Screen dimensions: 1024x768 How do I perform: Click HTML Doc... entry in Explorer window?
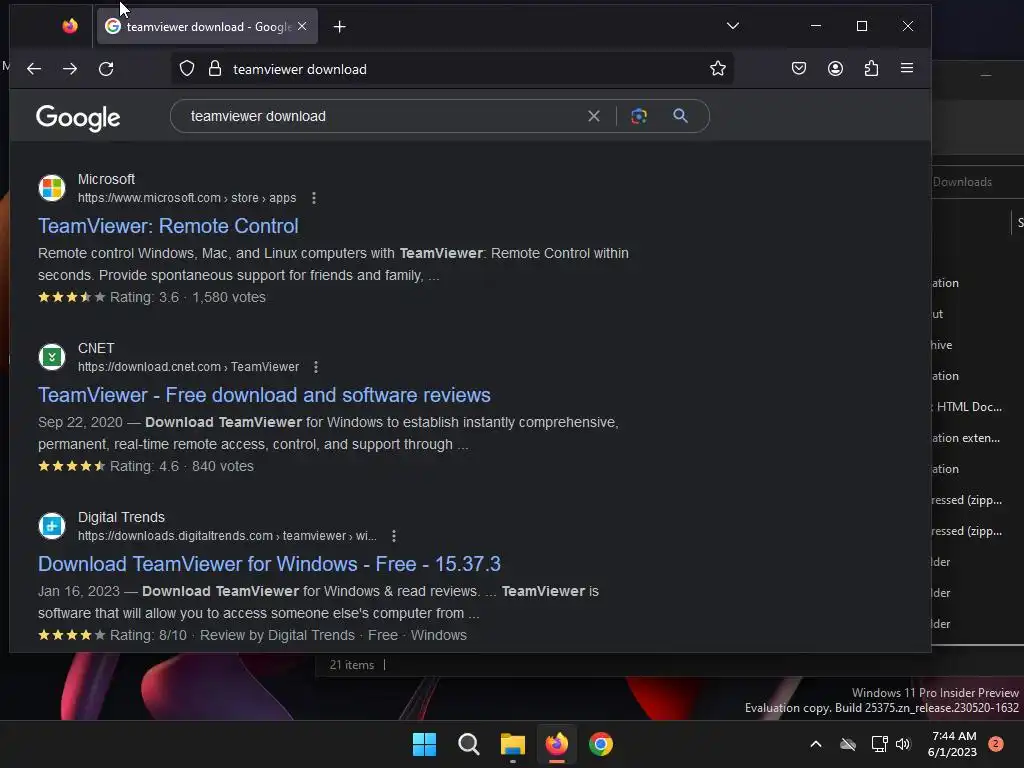(968, 407)
